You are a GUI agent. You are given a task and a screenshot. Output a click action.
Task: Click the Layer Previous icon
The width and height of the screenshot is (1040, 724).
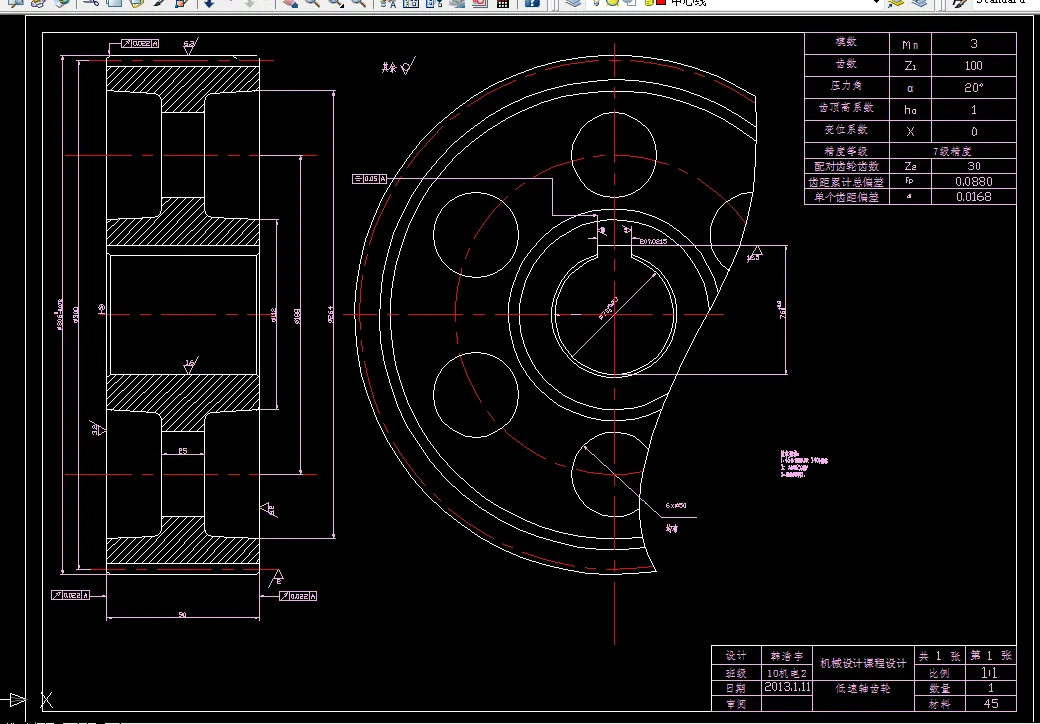(919, 3)
